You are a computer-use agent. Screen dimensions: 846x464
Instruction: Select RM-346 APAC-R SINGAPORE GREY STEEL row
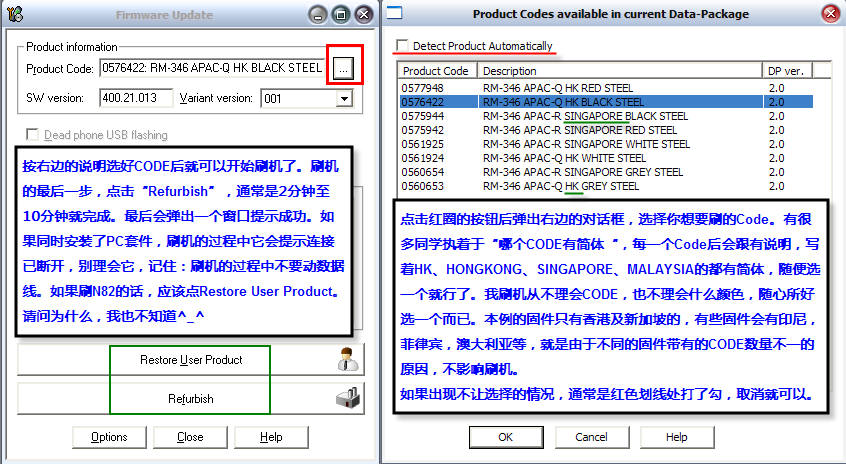click(x=570, y=171)
